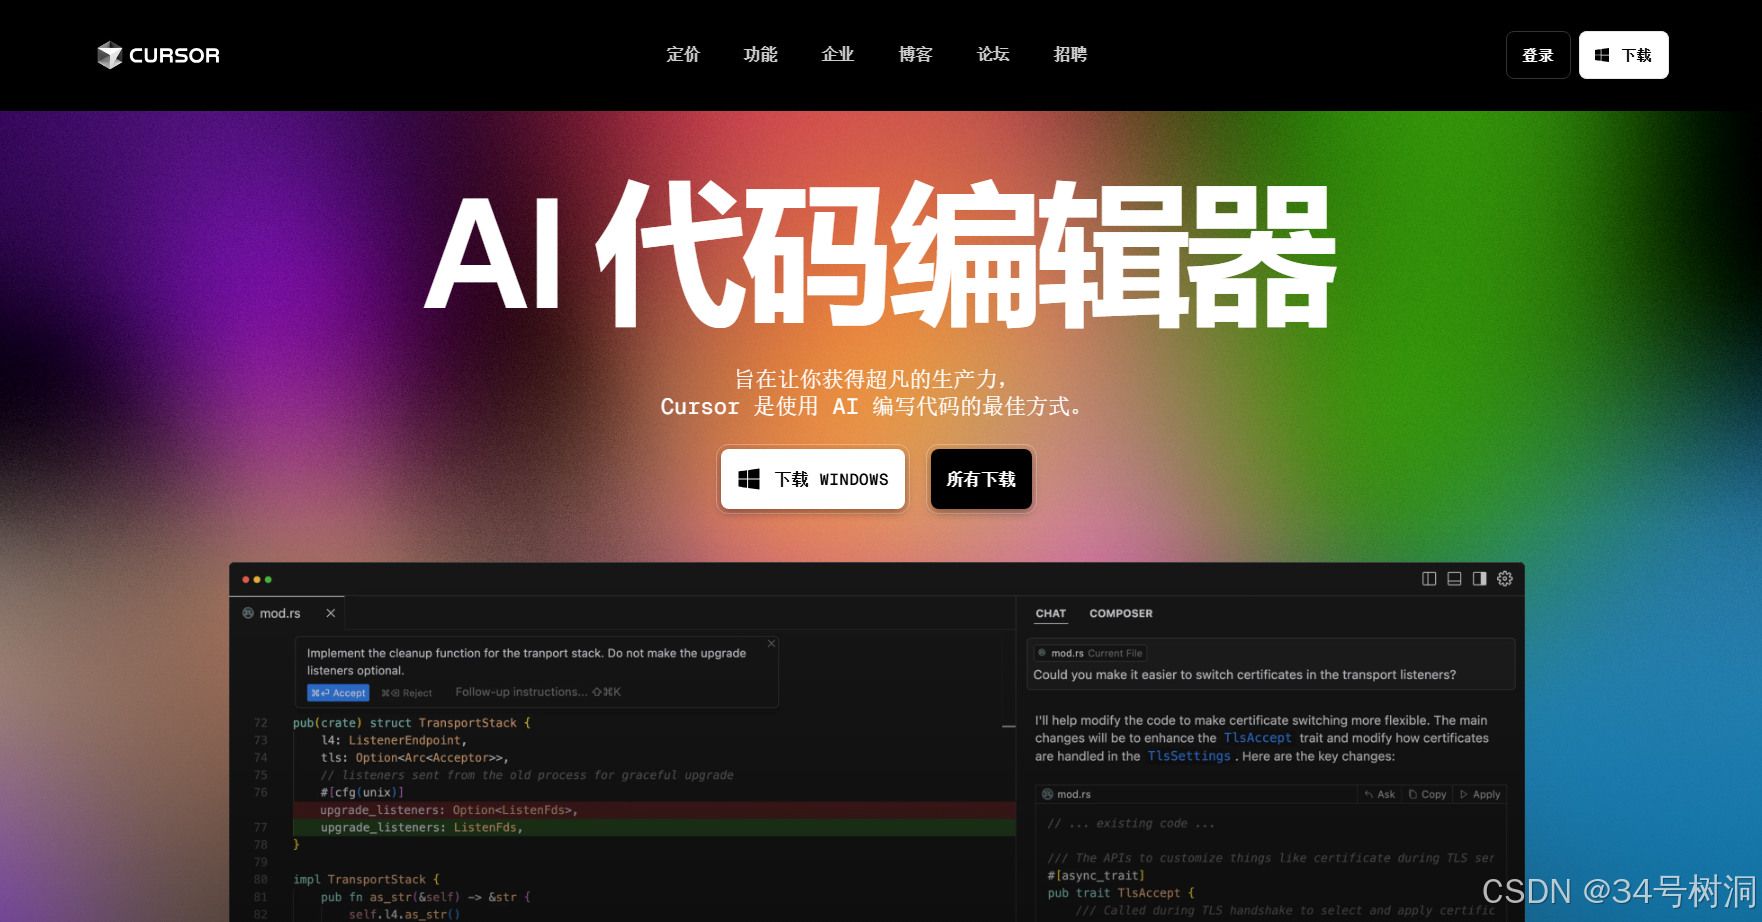Click the mod.rs Current File chip
Viewport: 1762px width, 922px height.
(1090, 653)
